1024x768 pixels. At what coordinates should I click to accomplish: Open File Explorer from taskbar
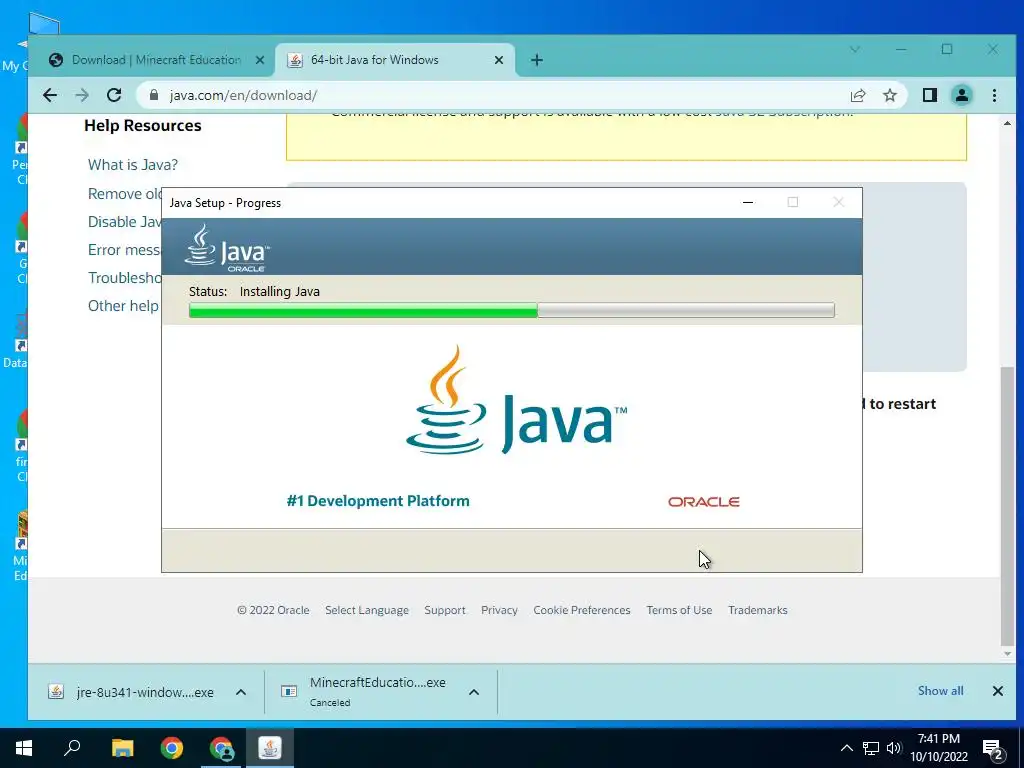coord(122,748)
